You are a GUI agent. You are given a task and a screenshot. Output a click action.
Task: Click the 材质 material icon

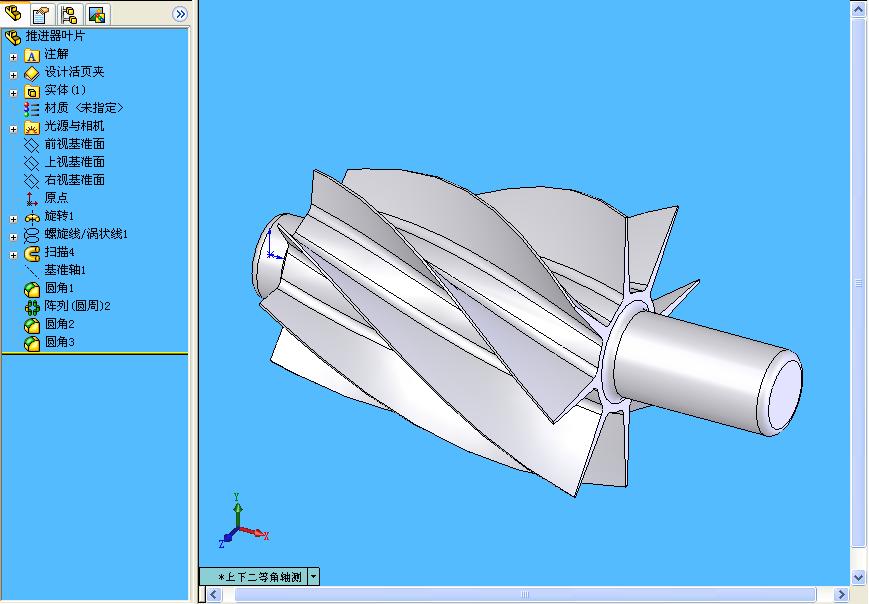(32, 109)
